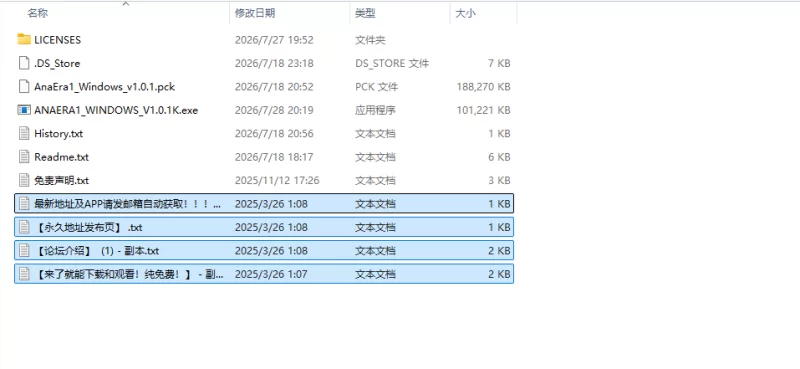Image resolution: width=800 pixels, height=369 pixels.
Task: Click the Readme.txt document icon
Action: 24,157
